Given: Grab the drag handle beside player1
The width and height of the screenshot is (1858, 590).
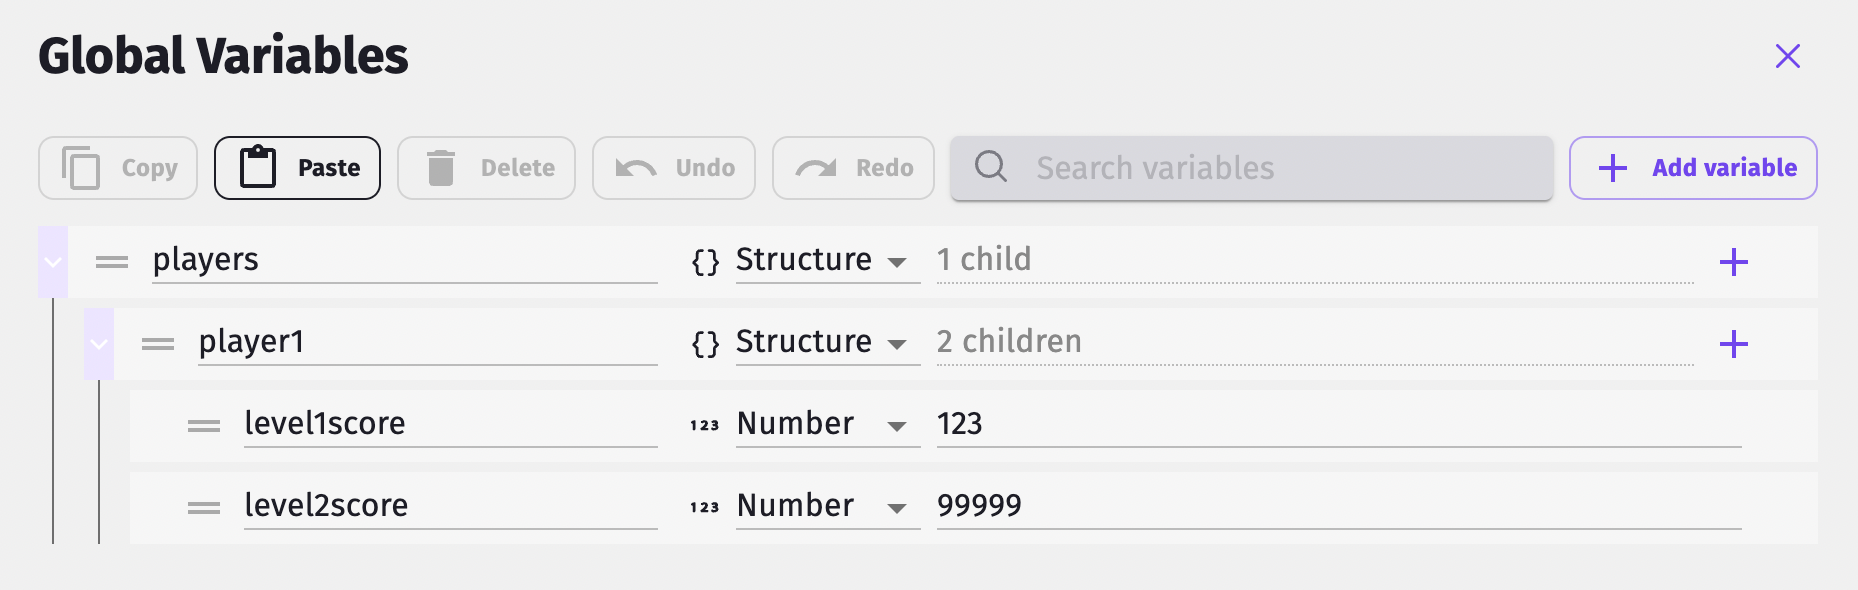Looking at the screenshot, I should 158,344.
